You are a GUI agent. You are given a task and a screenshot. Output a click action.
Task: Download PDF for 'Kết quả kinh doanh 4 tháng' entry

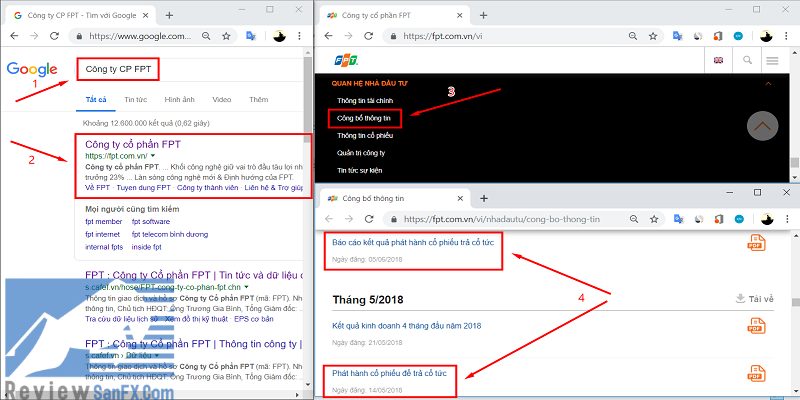tap(756, 326)
